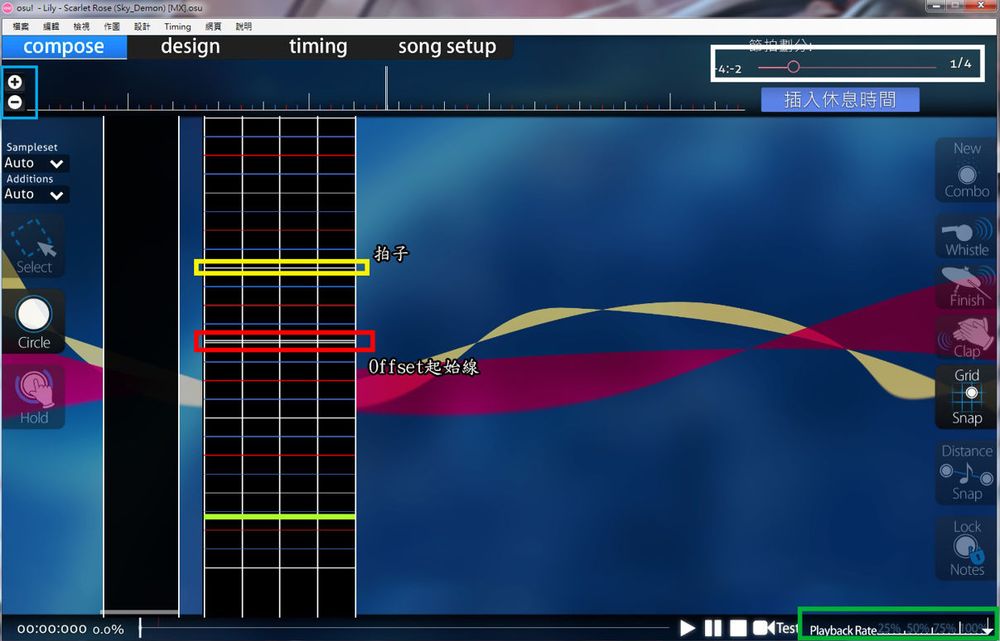Adjust the beat snap divisor slider
1000x641 pixels.
[794, 66]
